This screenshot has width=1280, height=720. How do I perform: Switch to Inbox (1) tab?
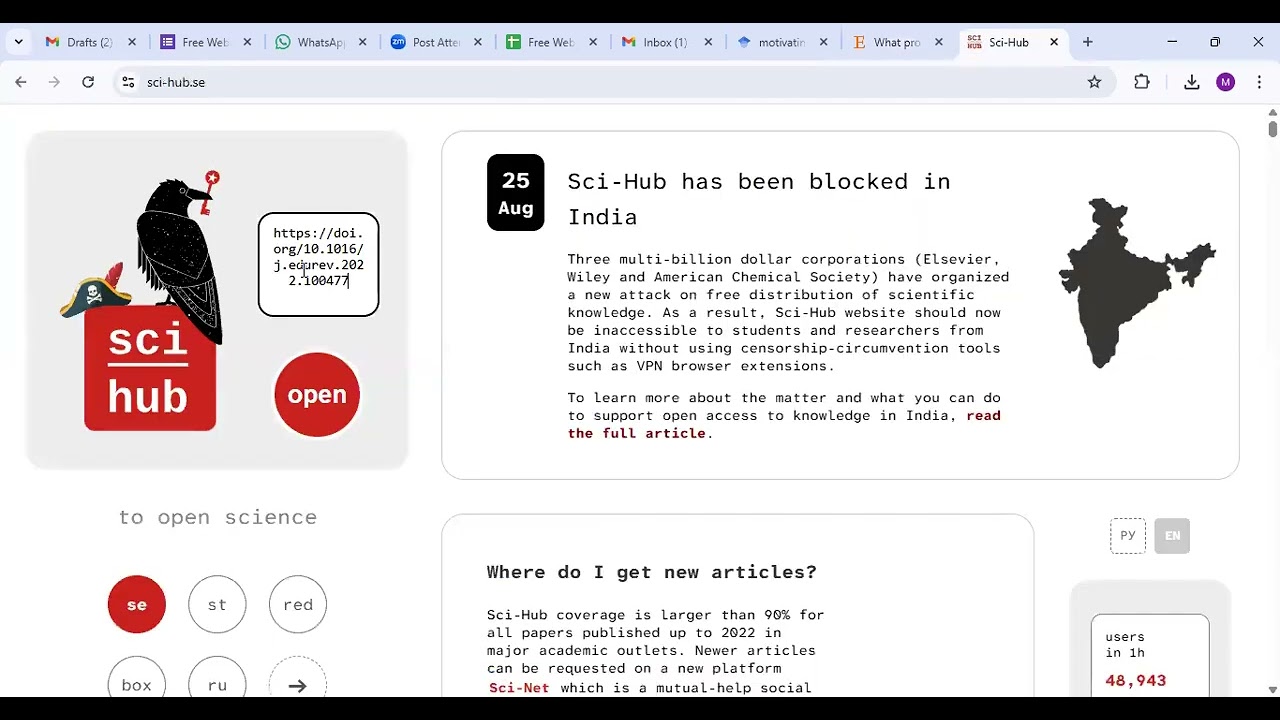[668, 42]
